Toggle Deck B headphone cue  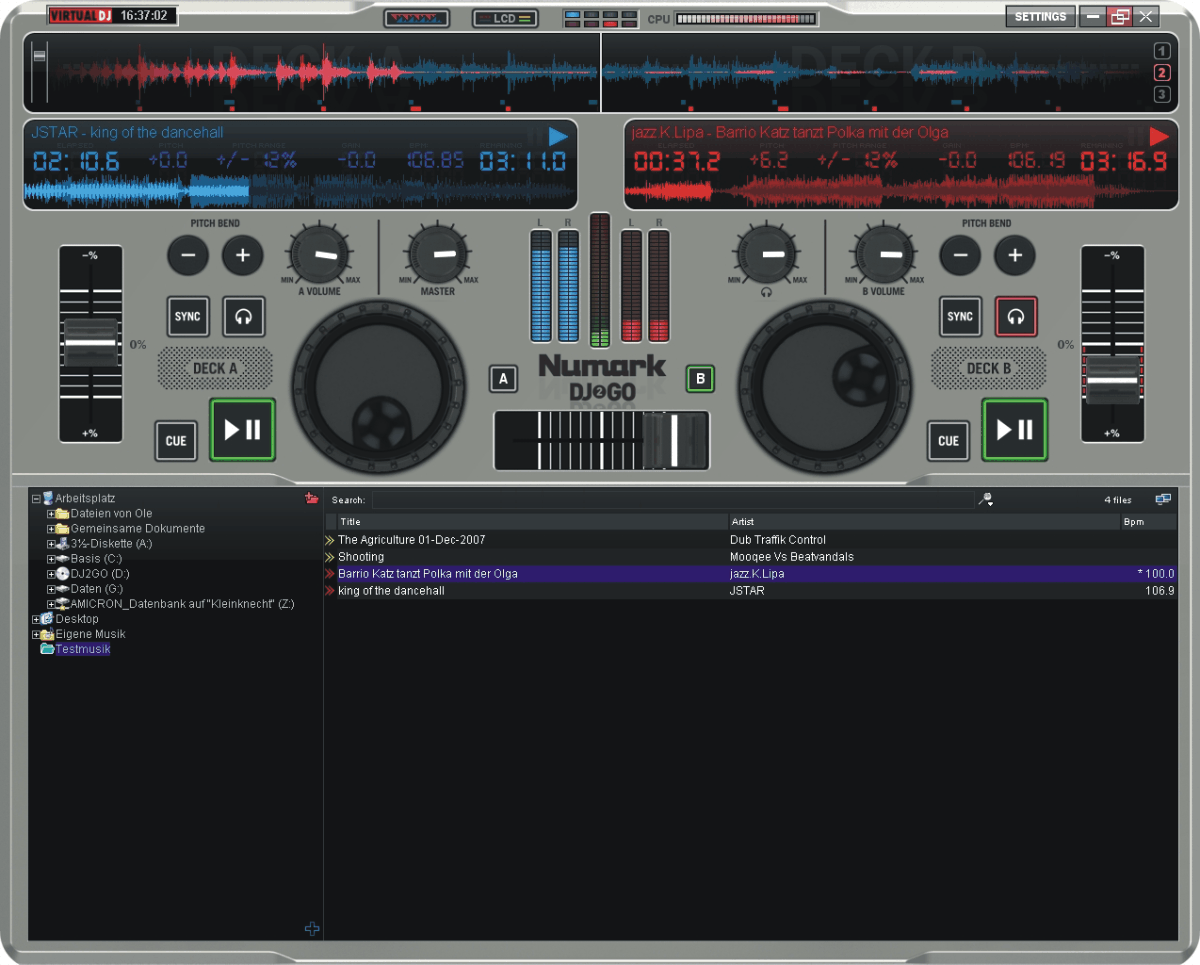point(1016,317)
